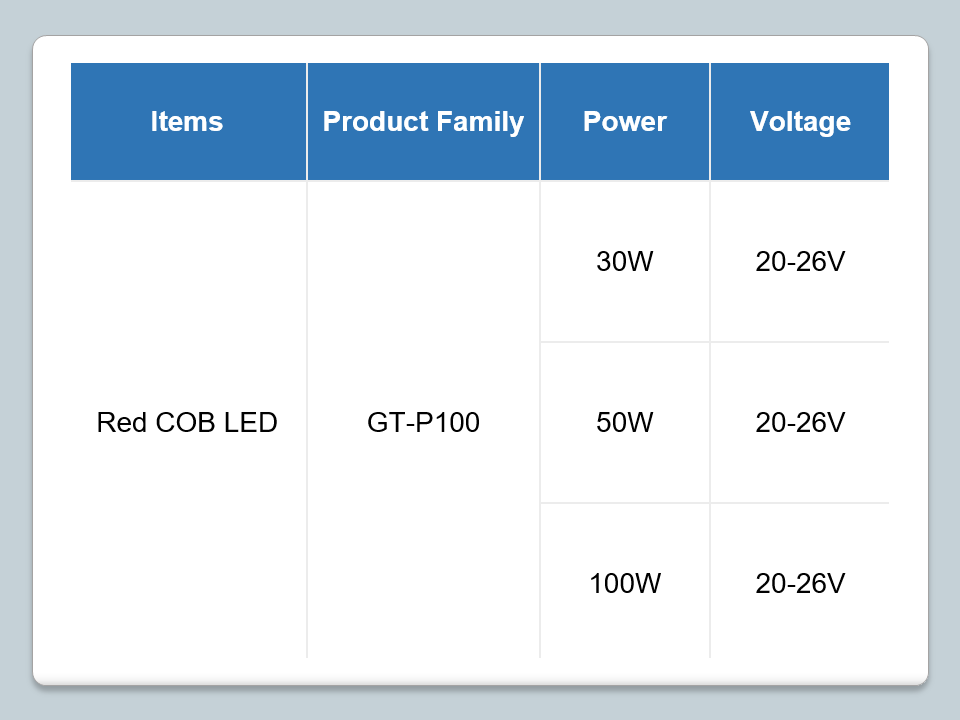Screen dimensions: 960x720
Task: Select the Voltage column header
Action: coord(800,122)
